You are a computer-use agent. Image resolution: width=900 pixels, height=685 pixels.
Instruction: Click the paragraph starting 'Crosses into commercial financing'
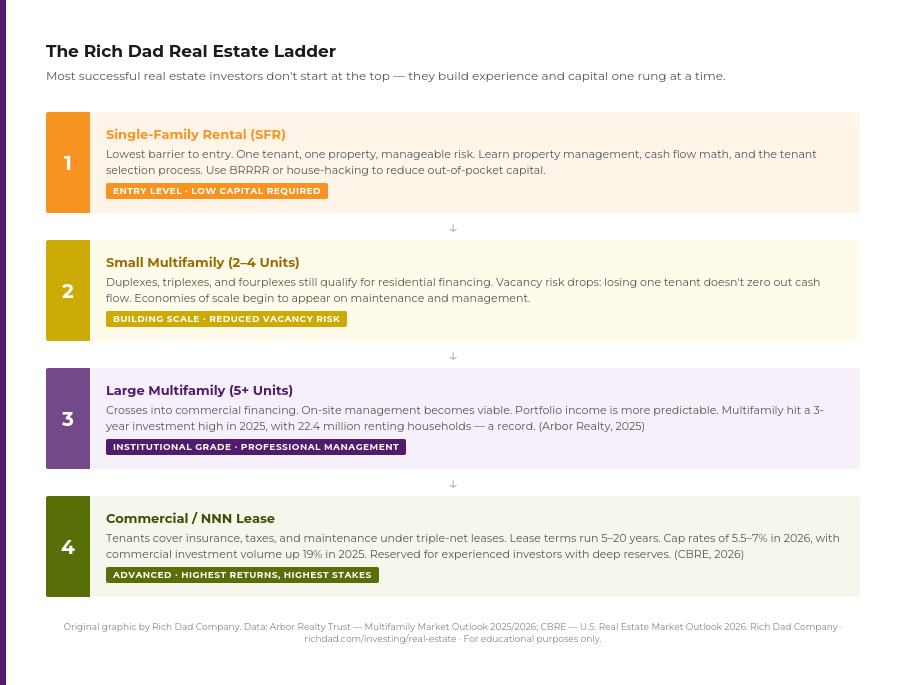(x=465, y=418)
